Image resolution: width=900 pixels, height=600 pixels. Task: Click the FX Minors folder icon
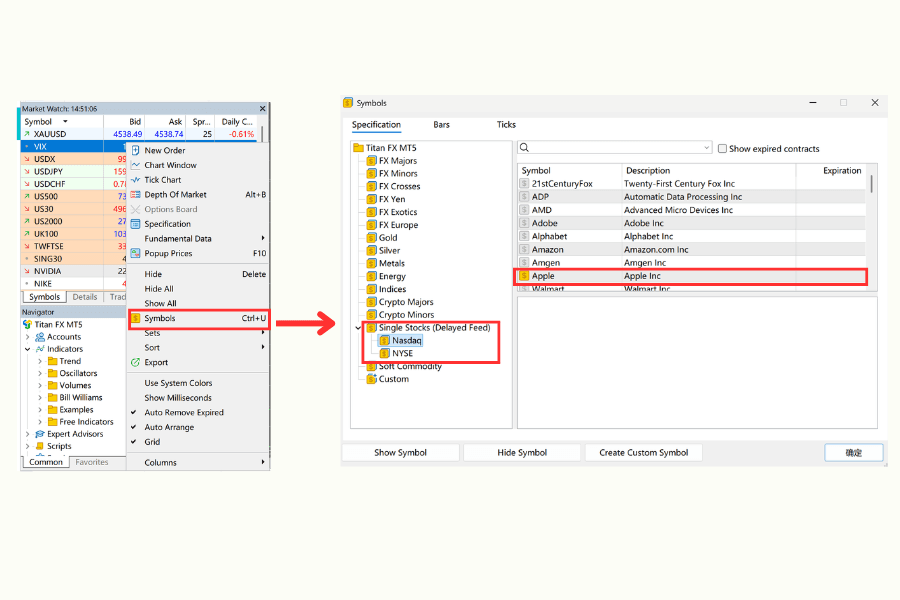pyautogui.click(x=371, y=173)
